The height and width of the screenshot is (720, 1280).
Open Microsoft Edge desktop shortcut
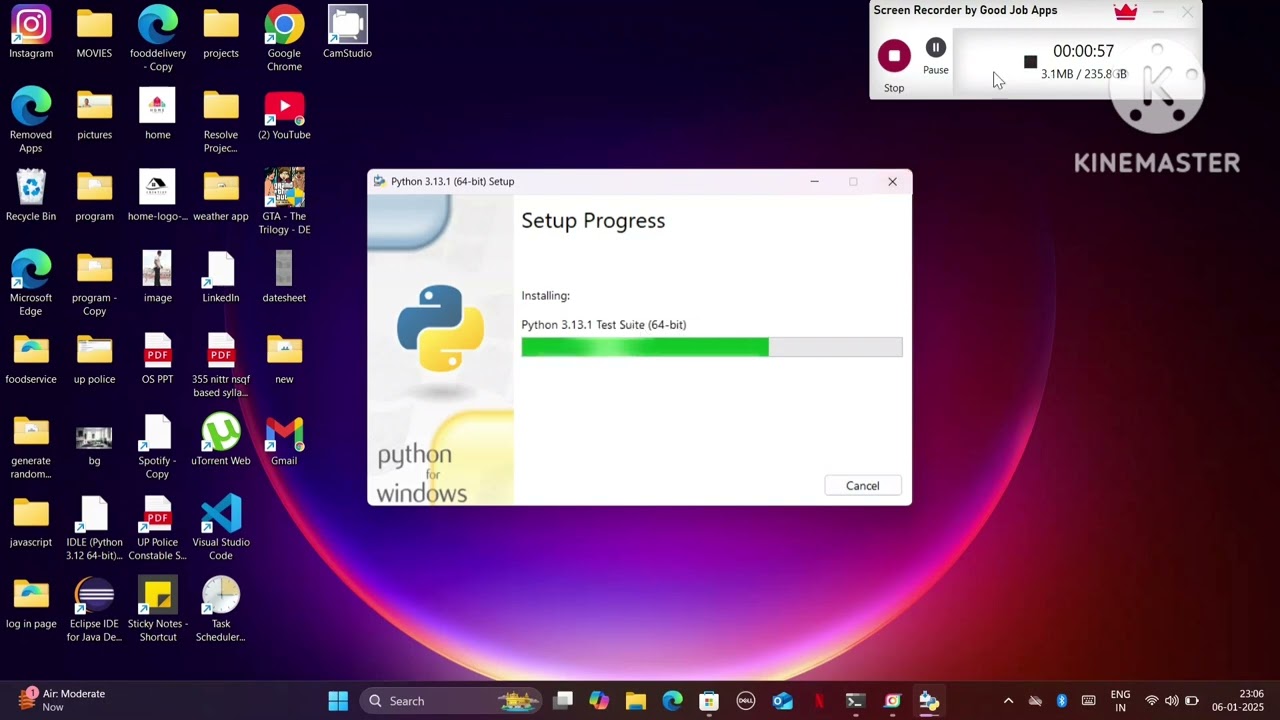(31, 283)
